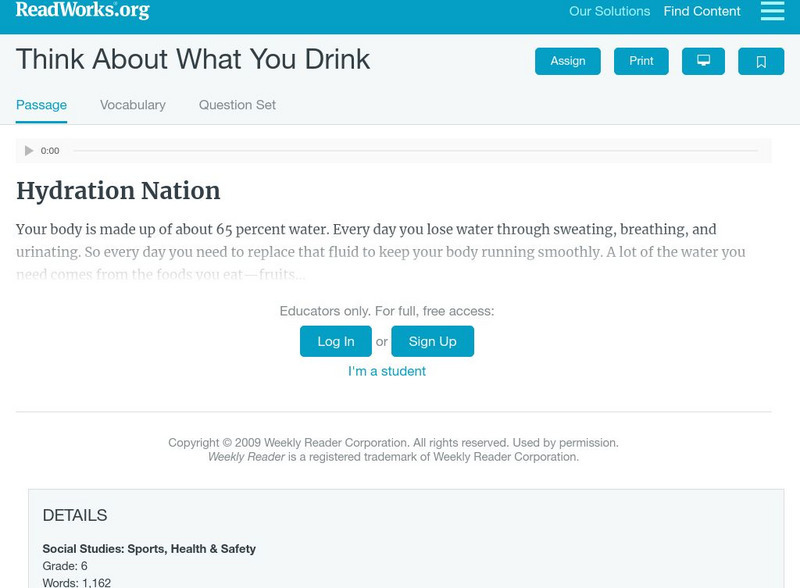The height and width of the screenshot is (588, 800).
Task: Click the DETAILS section heading
Action: pyautogui.click(x=75, y=516)
